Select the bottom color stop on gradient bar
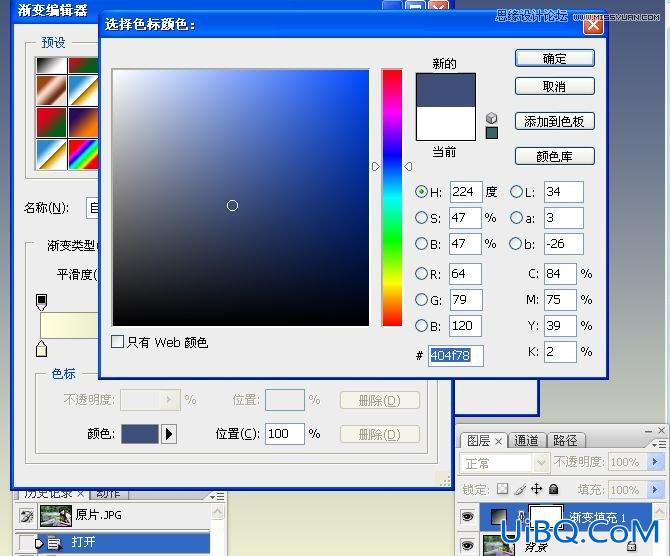The image size is (670, 556). point(41,349)
